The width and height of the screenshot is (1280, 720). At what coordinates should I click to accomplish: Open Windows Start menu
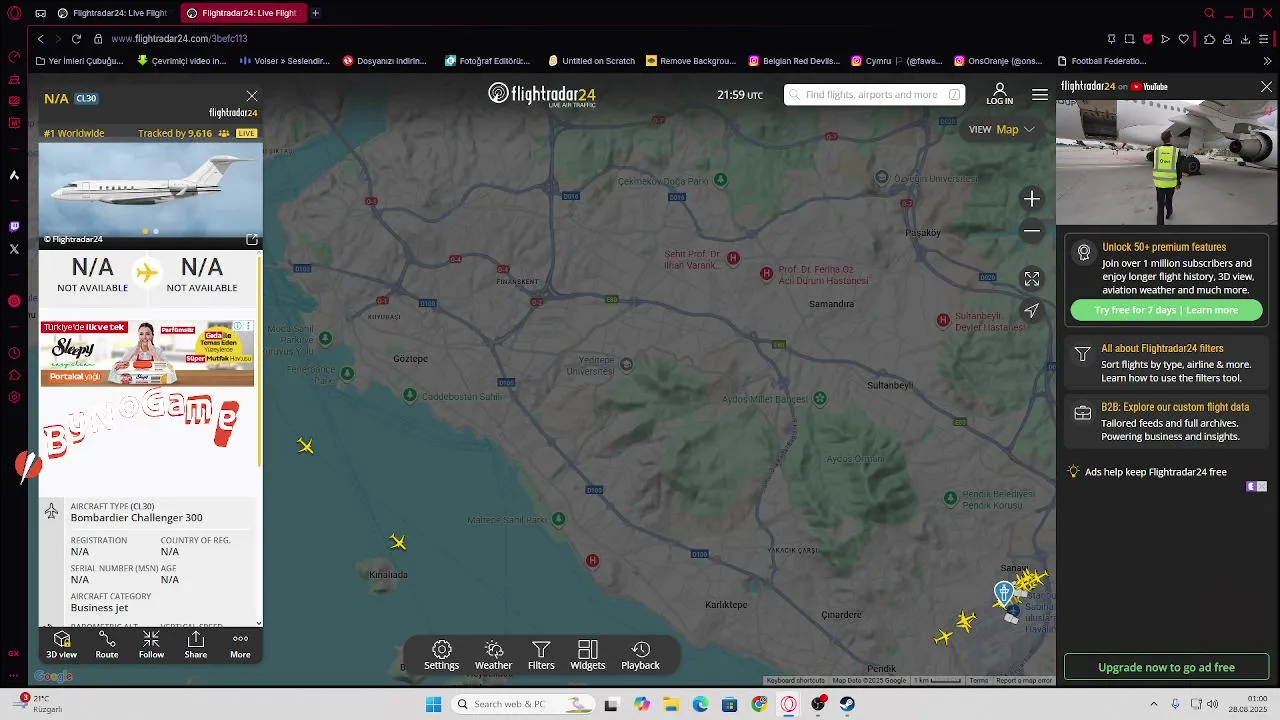click(433, 704)
